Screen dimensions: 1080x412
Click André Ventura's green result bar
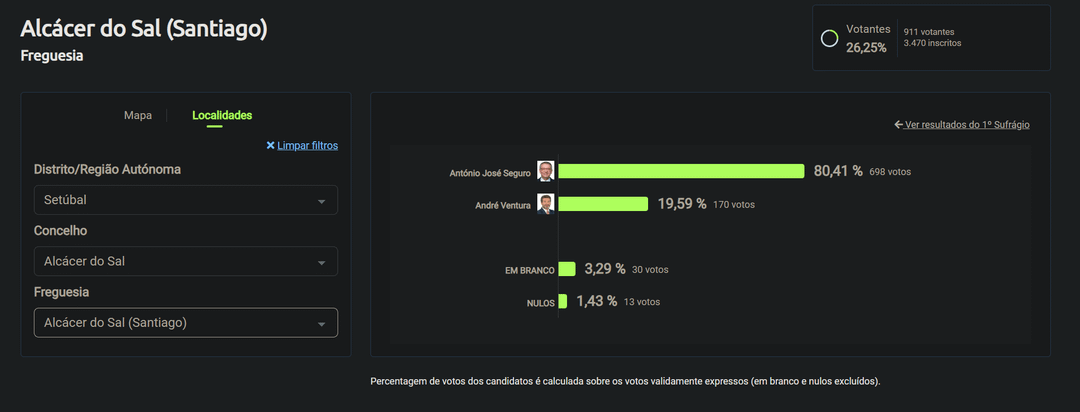603,204
